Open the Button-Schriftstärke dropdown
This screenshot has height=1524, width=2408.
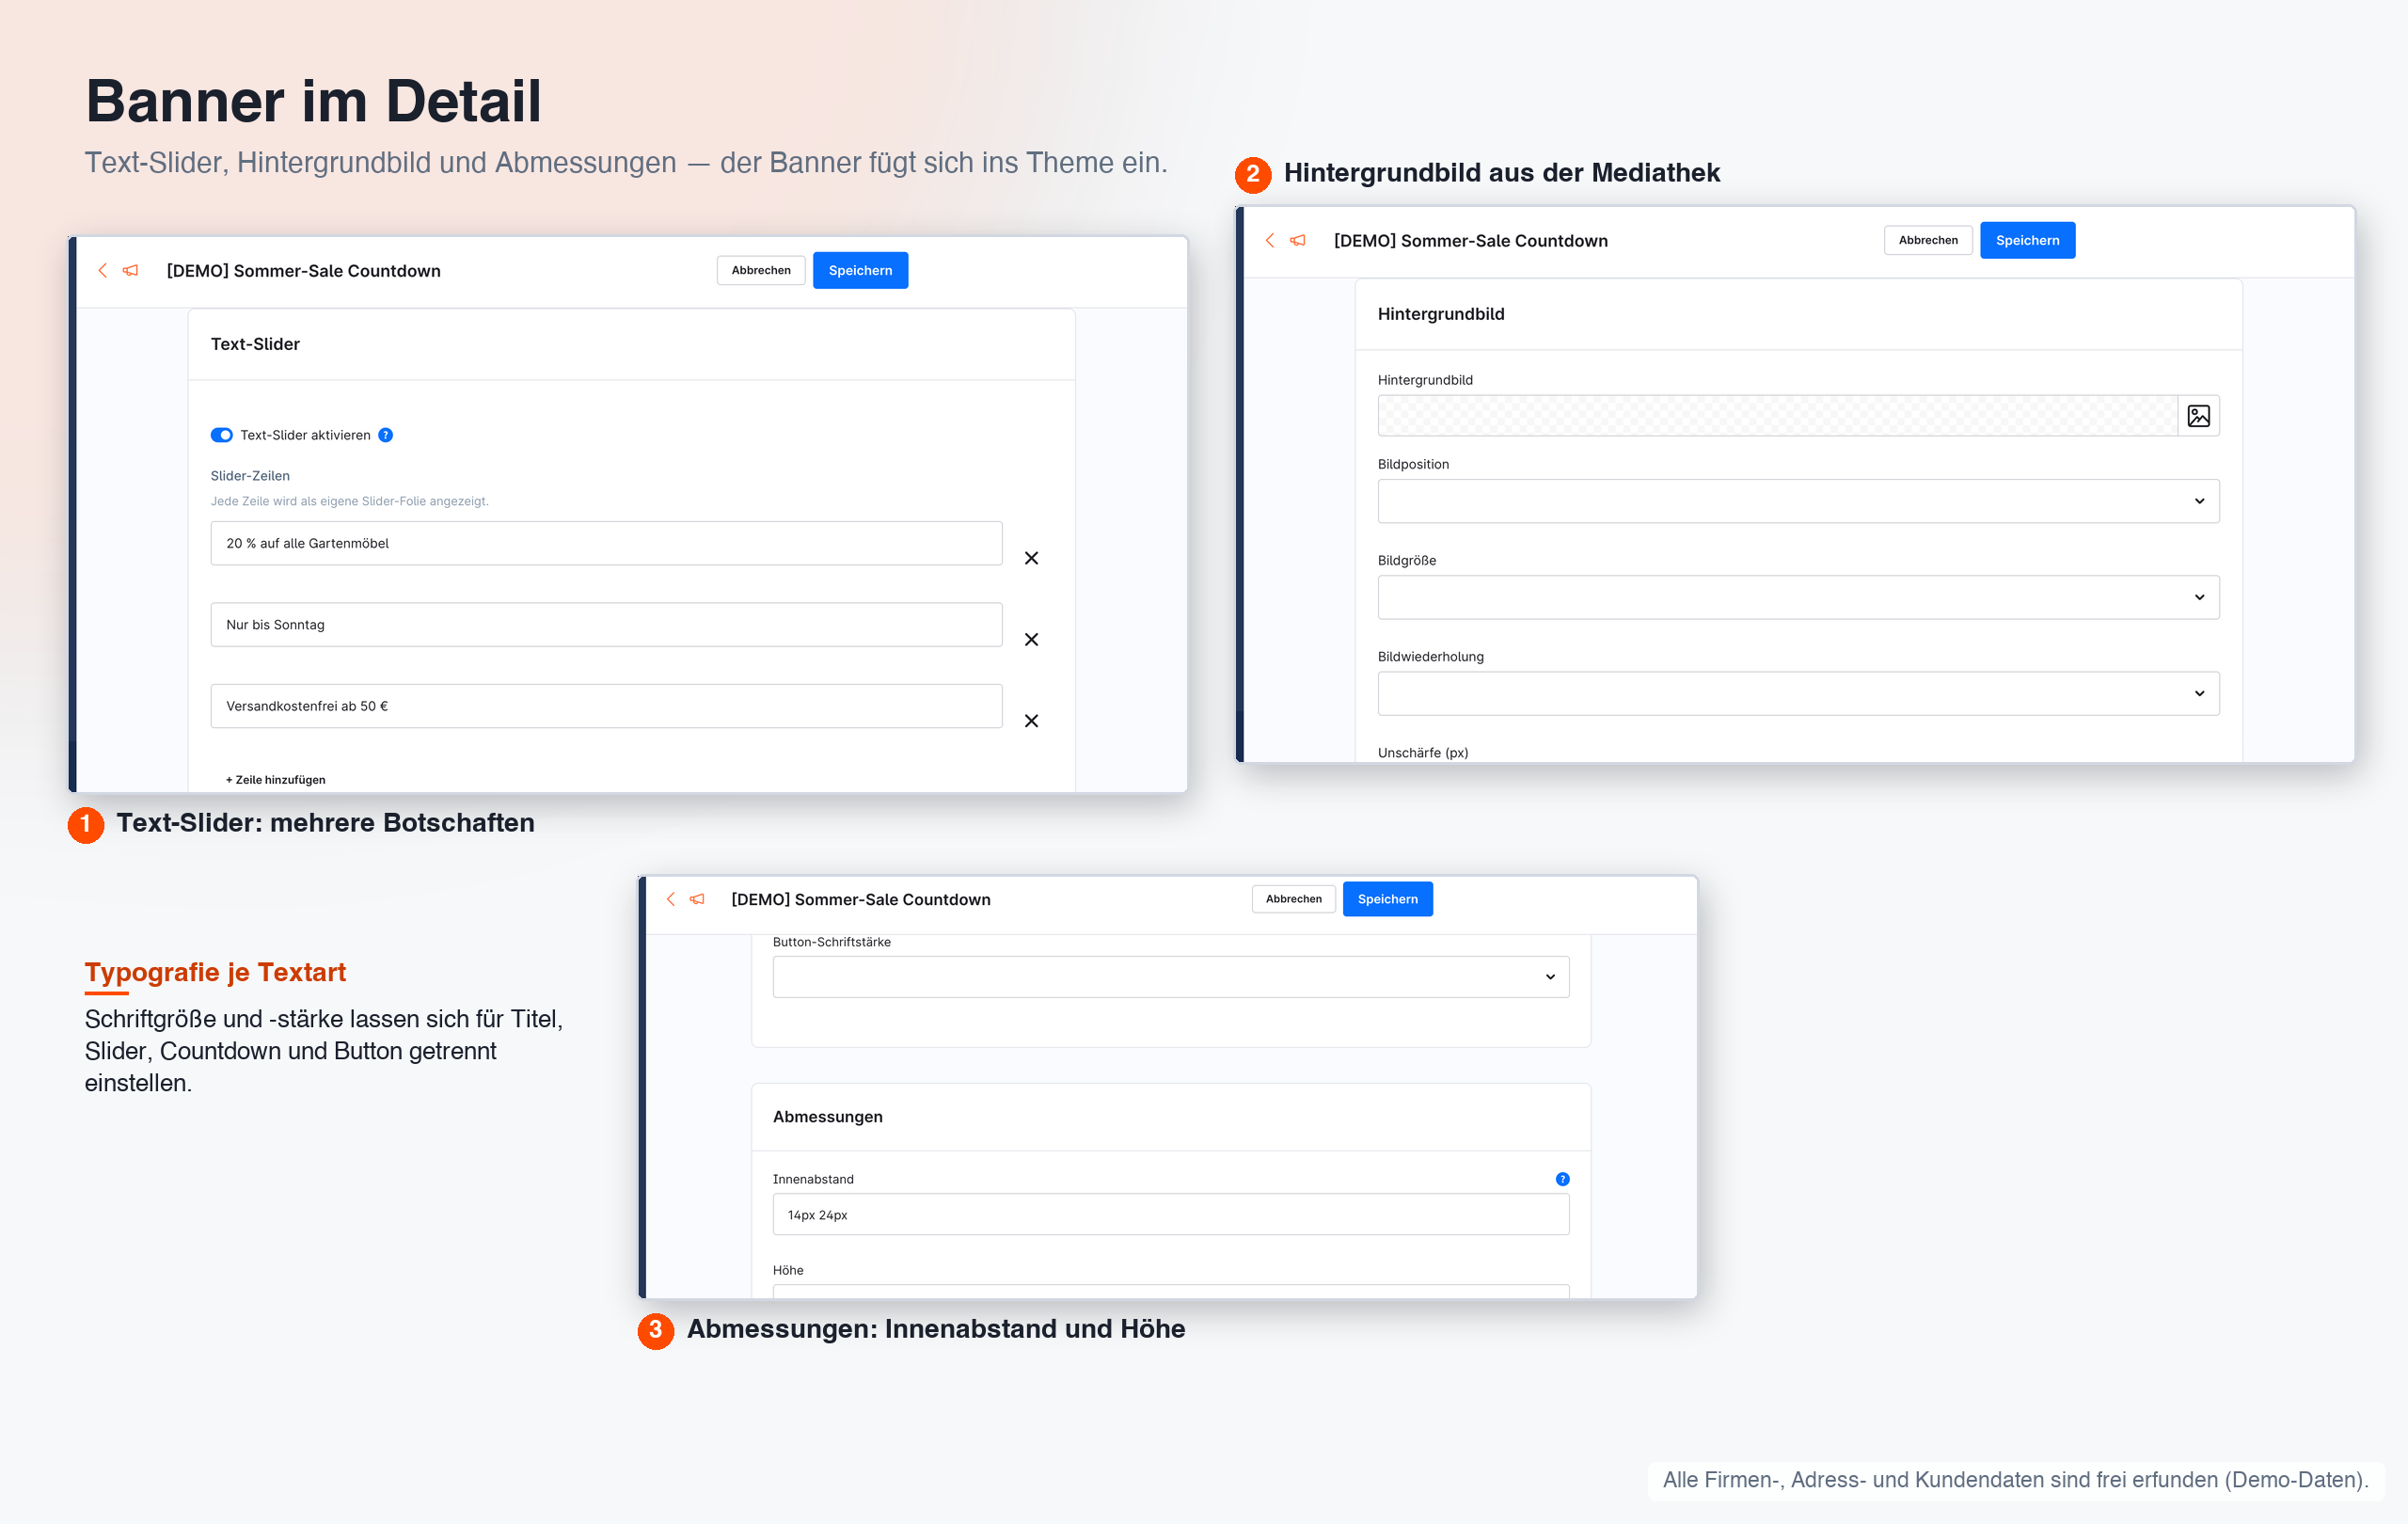[x=1170, y=977]
